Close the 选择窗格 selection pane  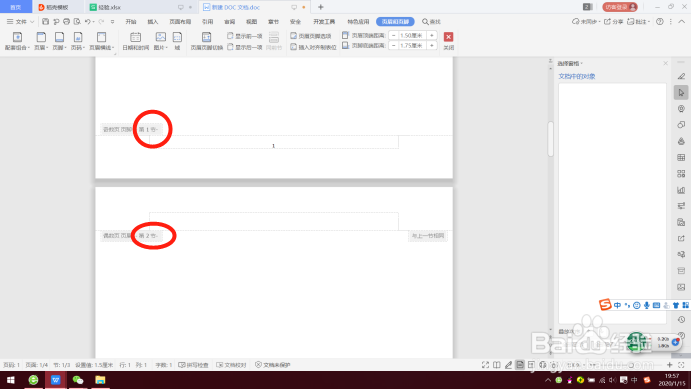tap(666, 64)
